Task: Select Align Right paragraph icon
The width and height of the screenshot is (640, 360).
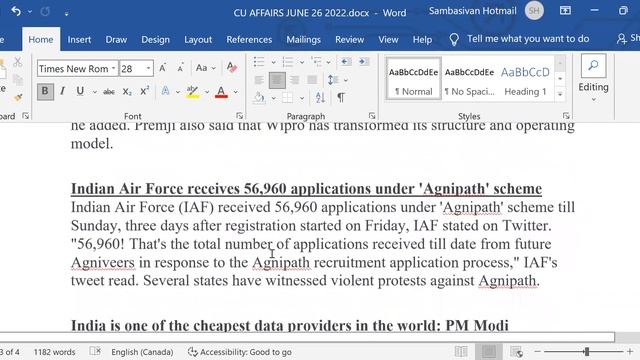Action: point(294,80)
